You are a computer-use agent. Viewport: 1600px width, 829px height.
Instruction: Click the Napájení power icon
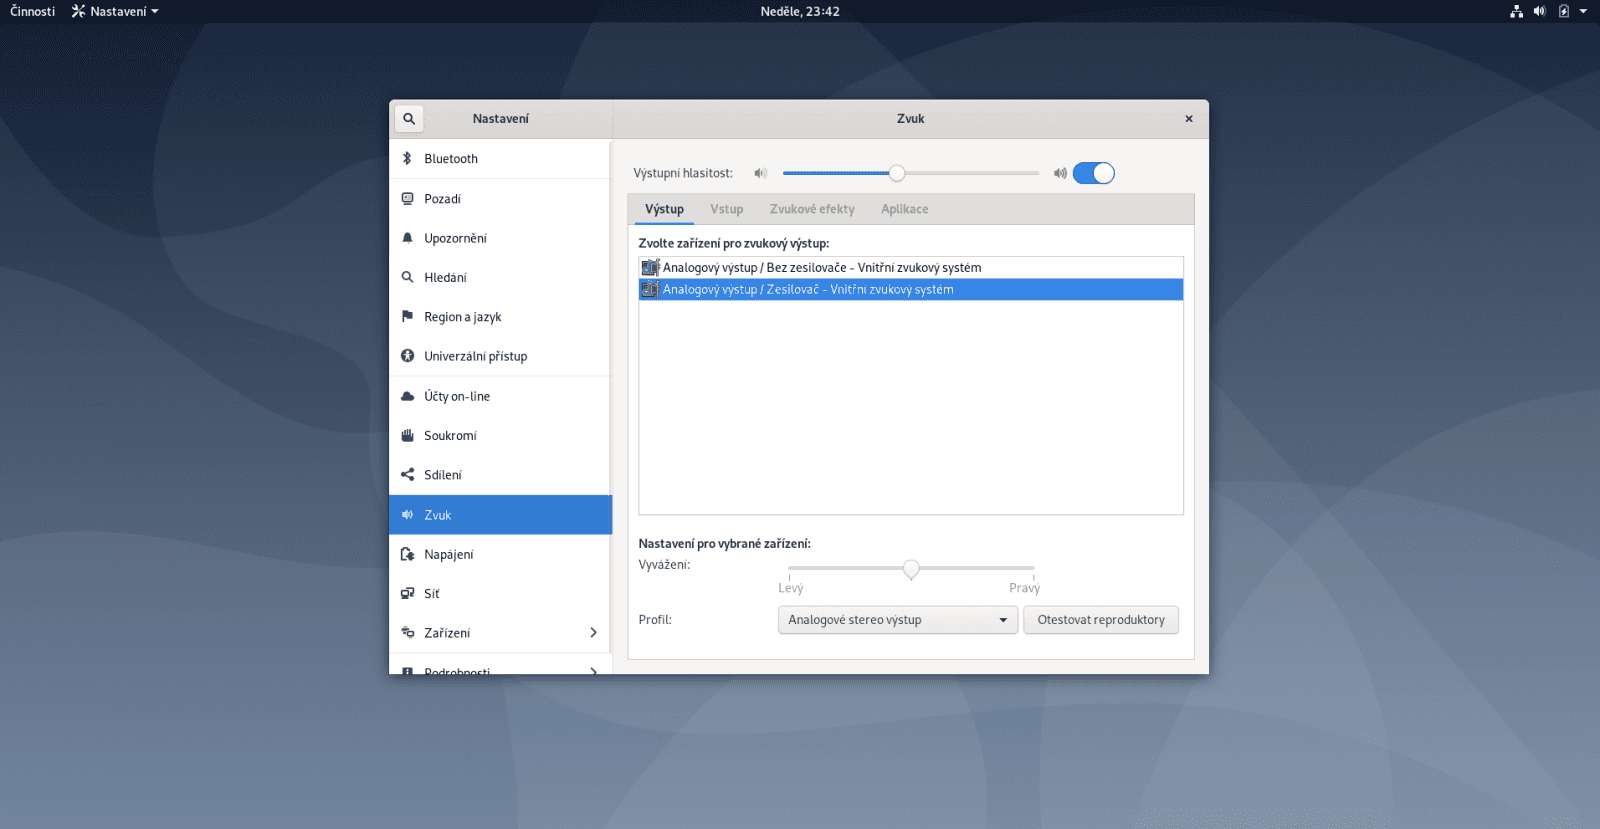pos(407,554)
